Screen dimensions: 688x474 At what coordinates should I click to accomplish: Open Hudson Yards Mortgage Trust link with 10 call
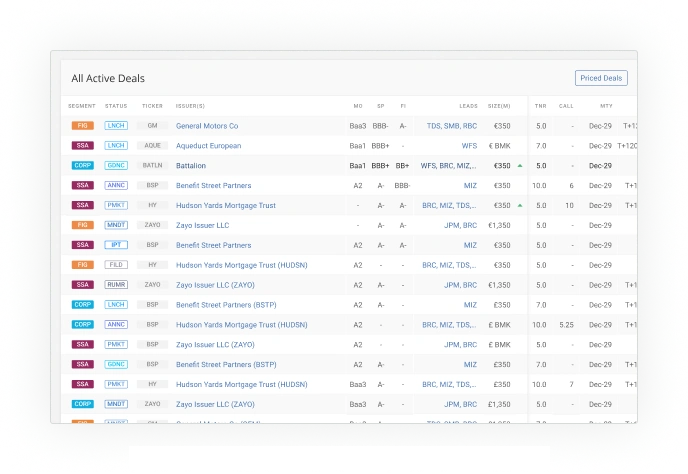[x=226, y=205]
